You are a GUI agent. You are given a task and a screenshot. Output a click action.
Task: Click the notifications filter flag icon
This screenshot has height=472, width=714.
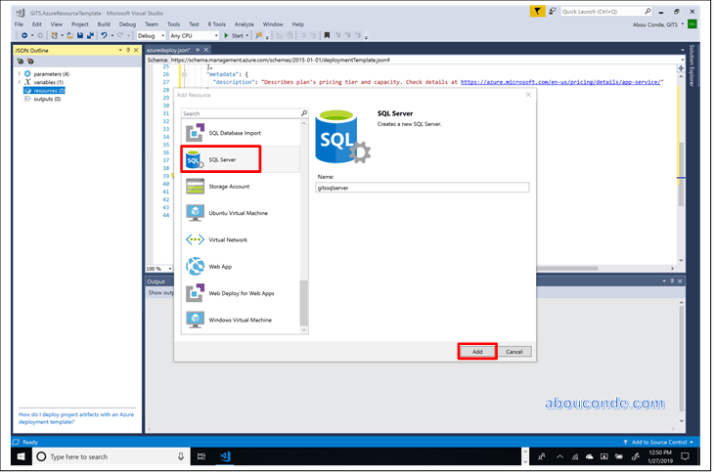click(x=538, y=10)
